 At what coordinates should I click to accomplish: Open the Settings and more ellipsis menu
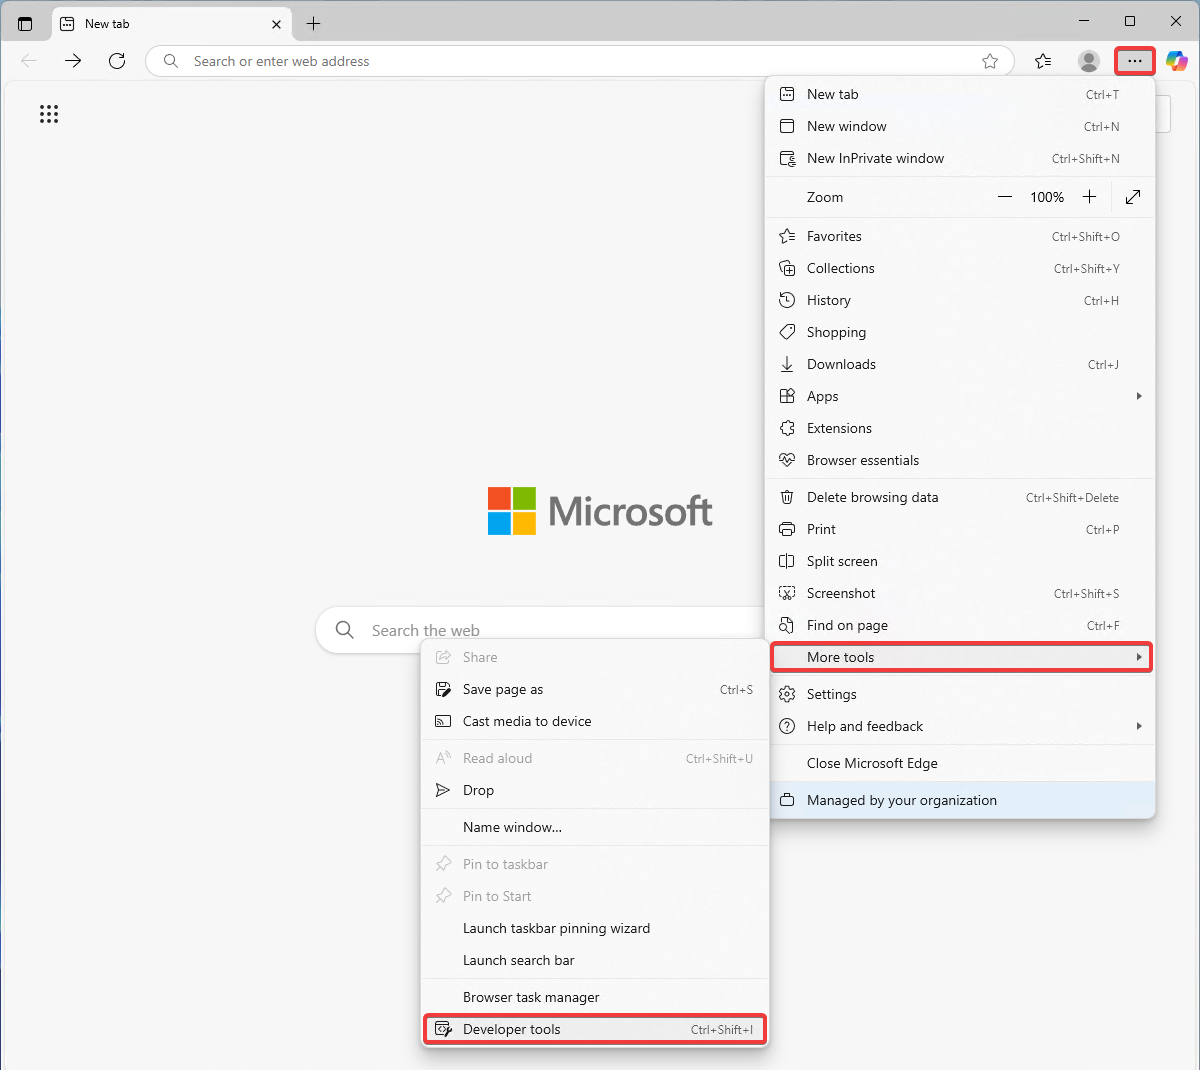[1134, 61]
